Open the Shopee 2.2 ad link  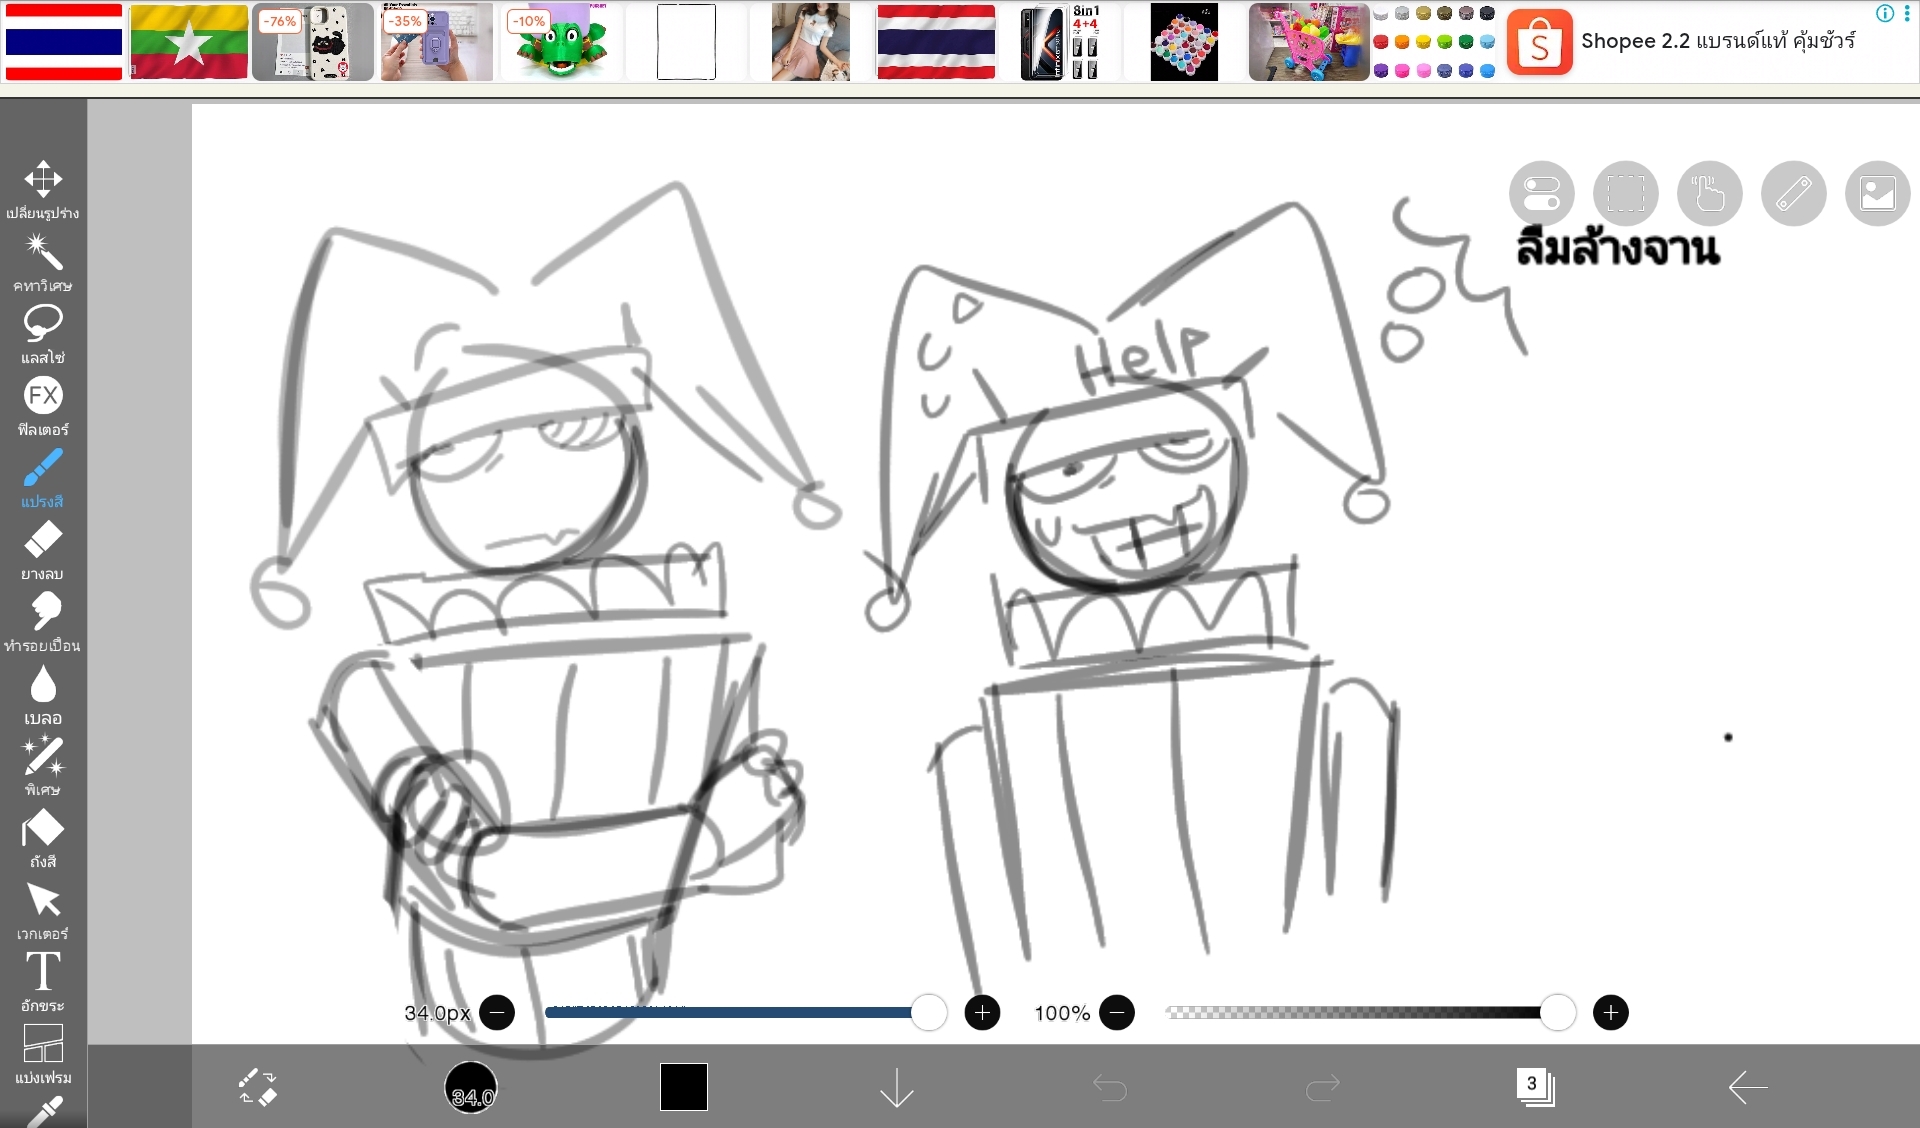pos(1717,41)
